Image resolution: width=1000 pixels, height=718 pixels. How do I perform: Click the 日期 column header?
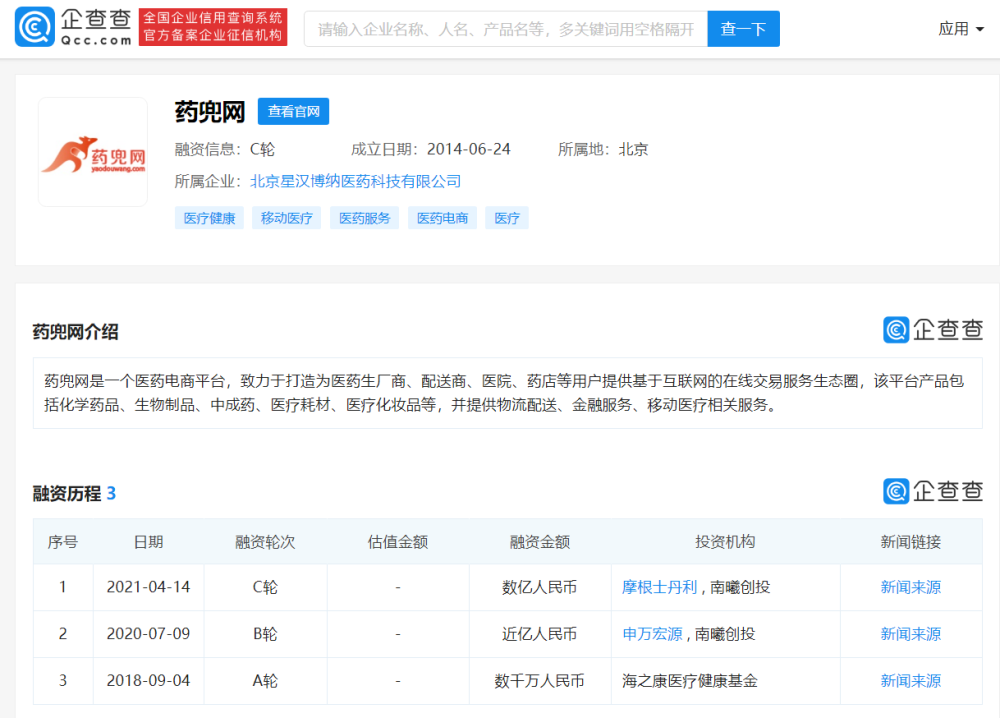[x=148, y=542]
